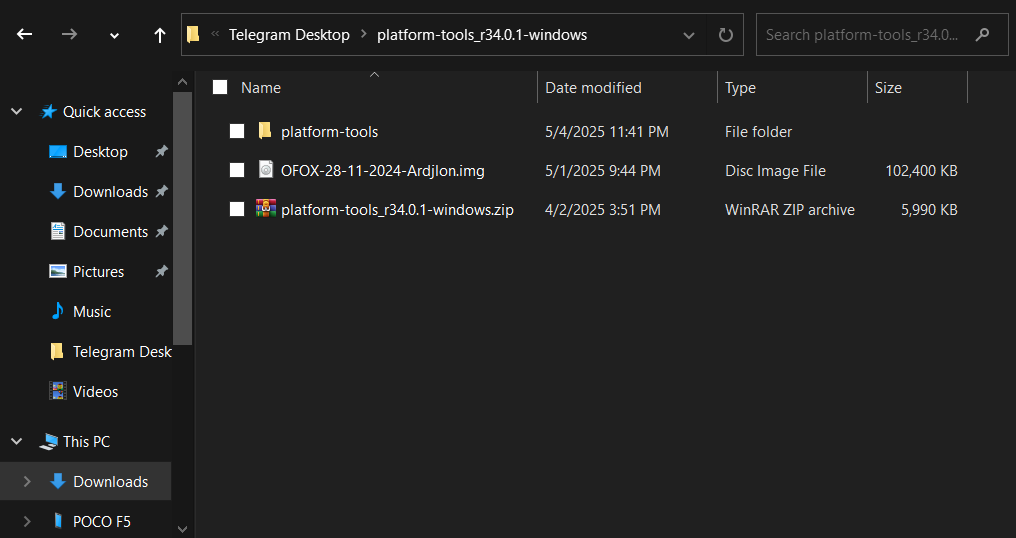Click Telegram Desktop in the breadcrumb path
1016x538 pixels.
coord(289,35)
